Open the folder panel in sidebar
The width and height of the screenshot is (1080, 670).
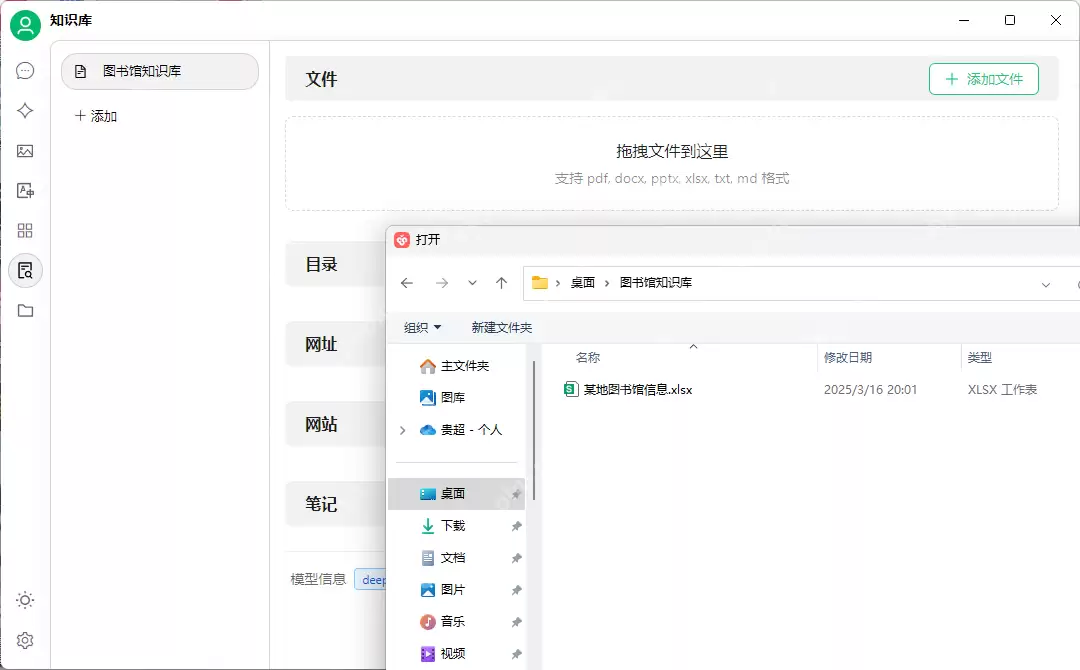click(25, 310)
